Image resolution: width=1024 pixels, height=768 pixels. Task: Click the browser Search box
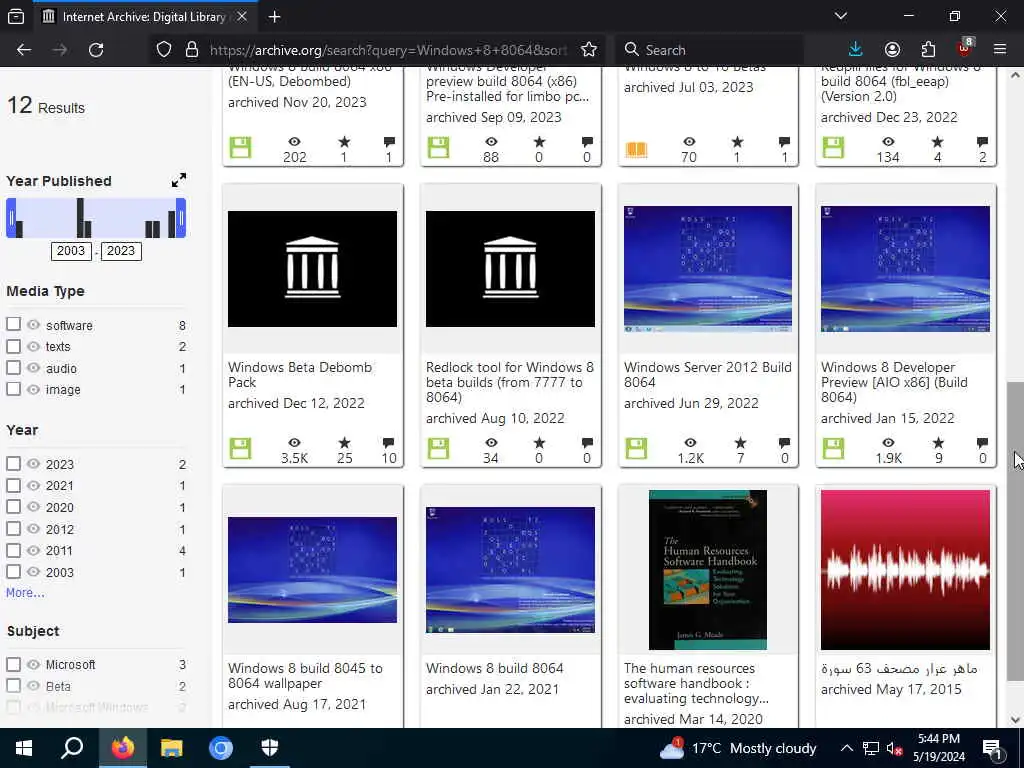pyautogui.click(x=709, y=50)
